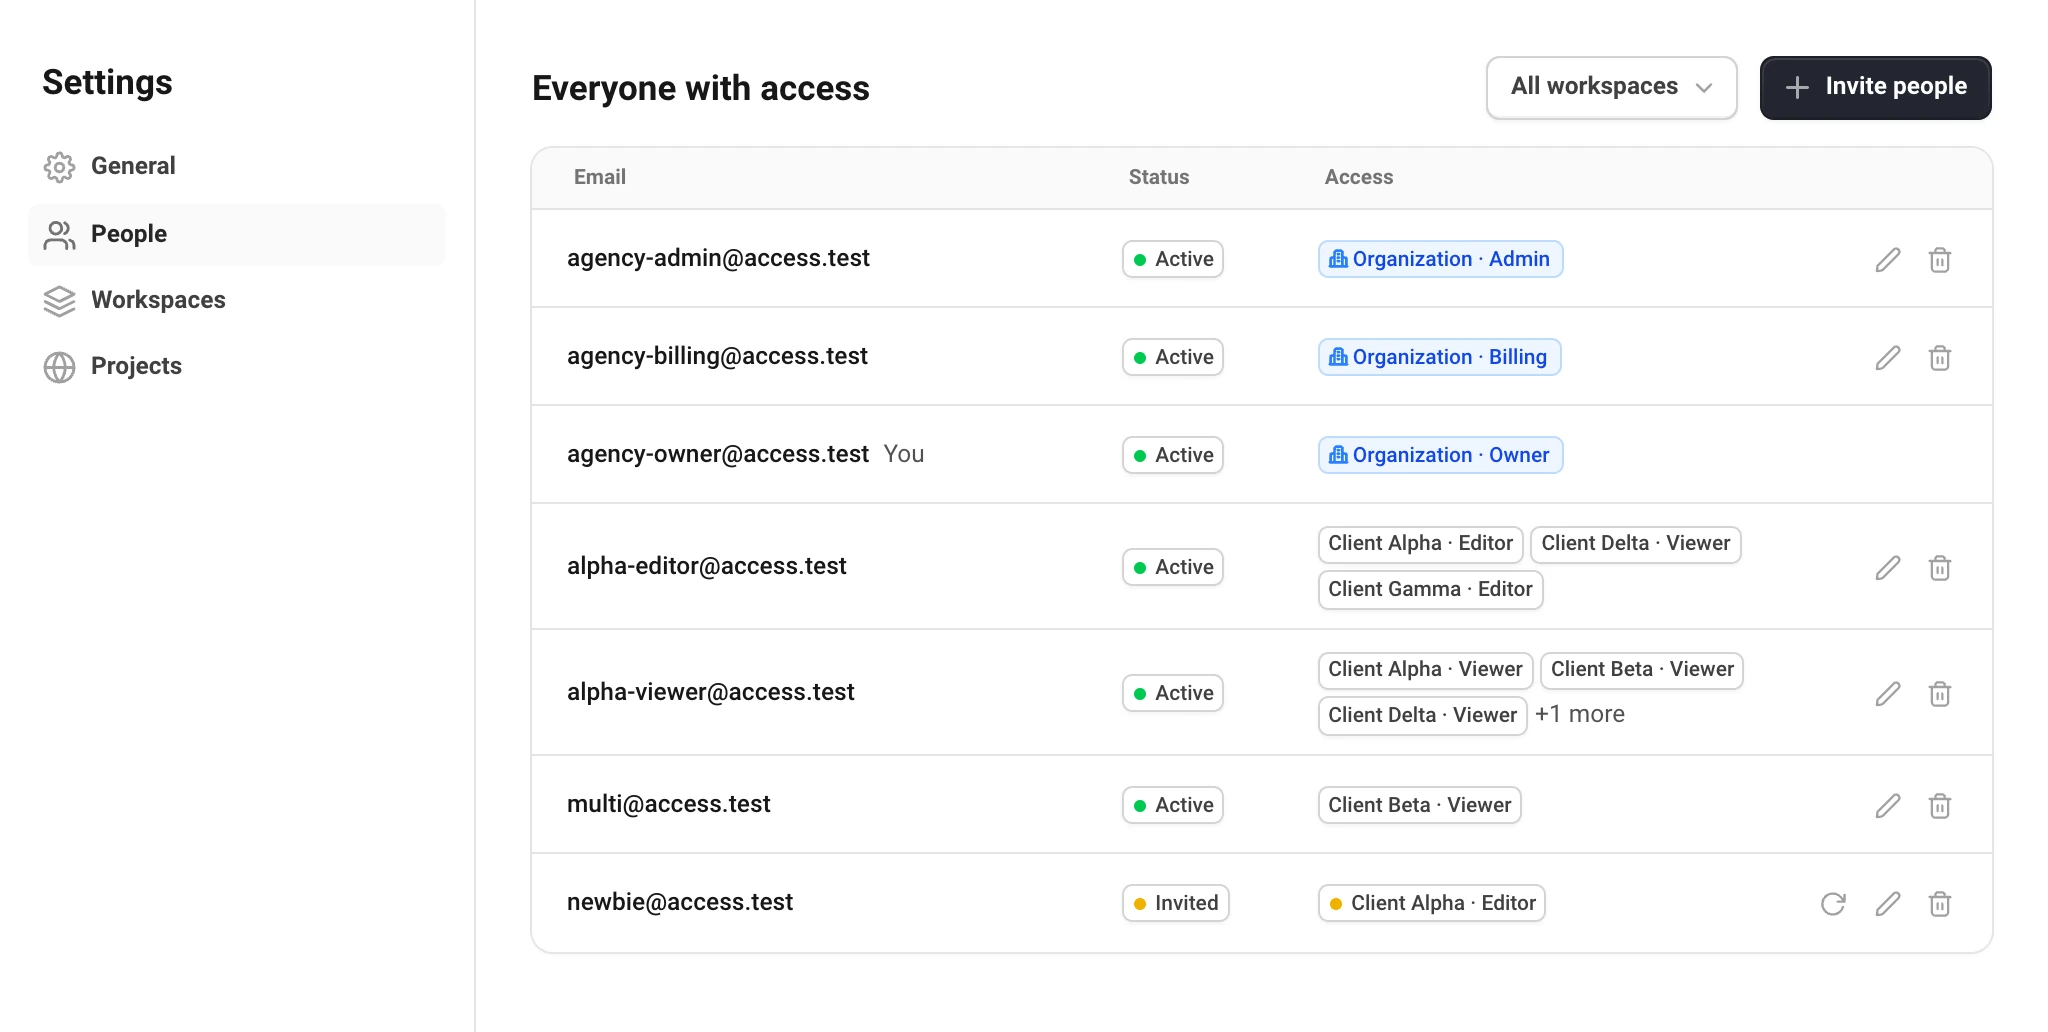Select newbie@access.test email text
This screenshot has height=1032, width=2048.
pos(679,902)
